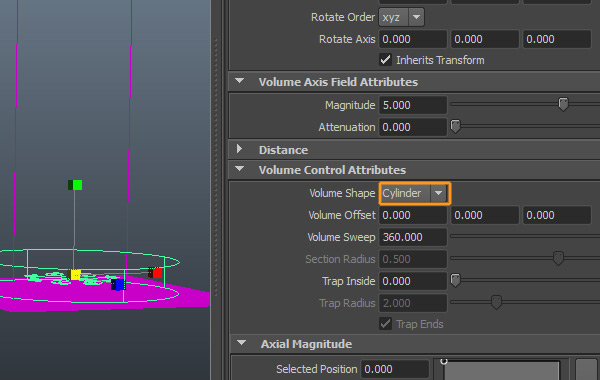The image size is (600, 380).
Task: Click the Volume Sweep value field
Action: [412, 237]
